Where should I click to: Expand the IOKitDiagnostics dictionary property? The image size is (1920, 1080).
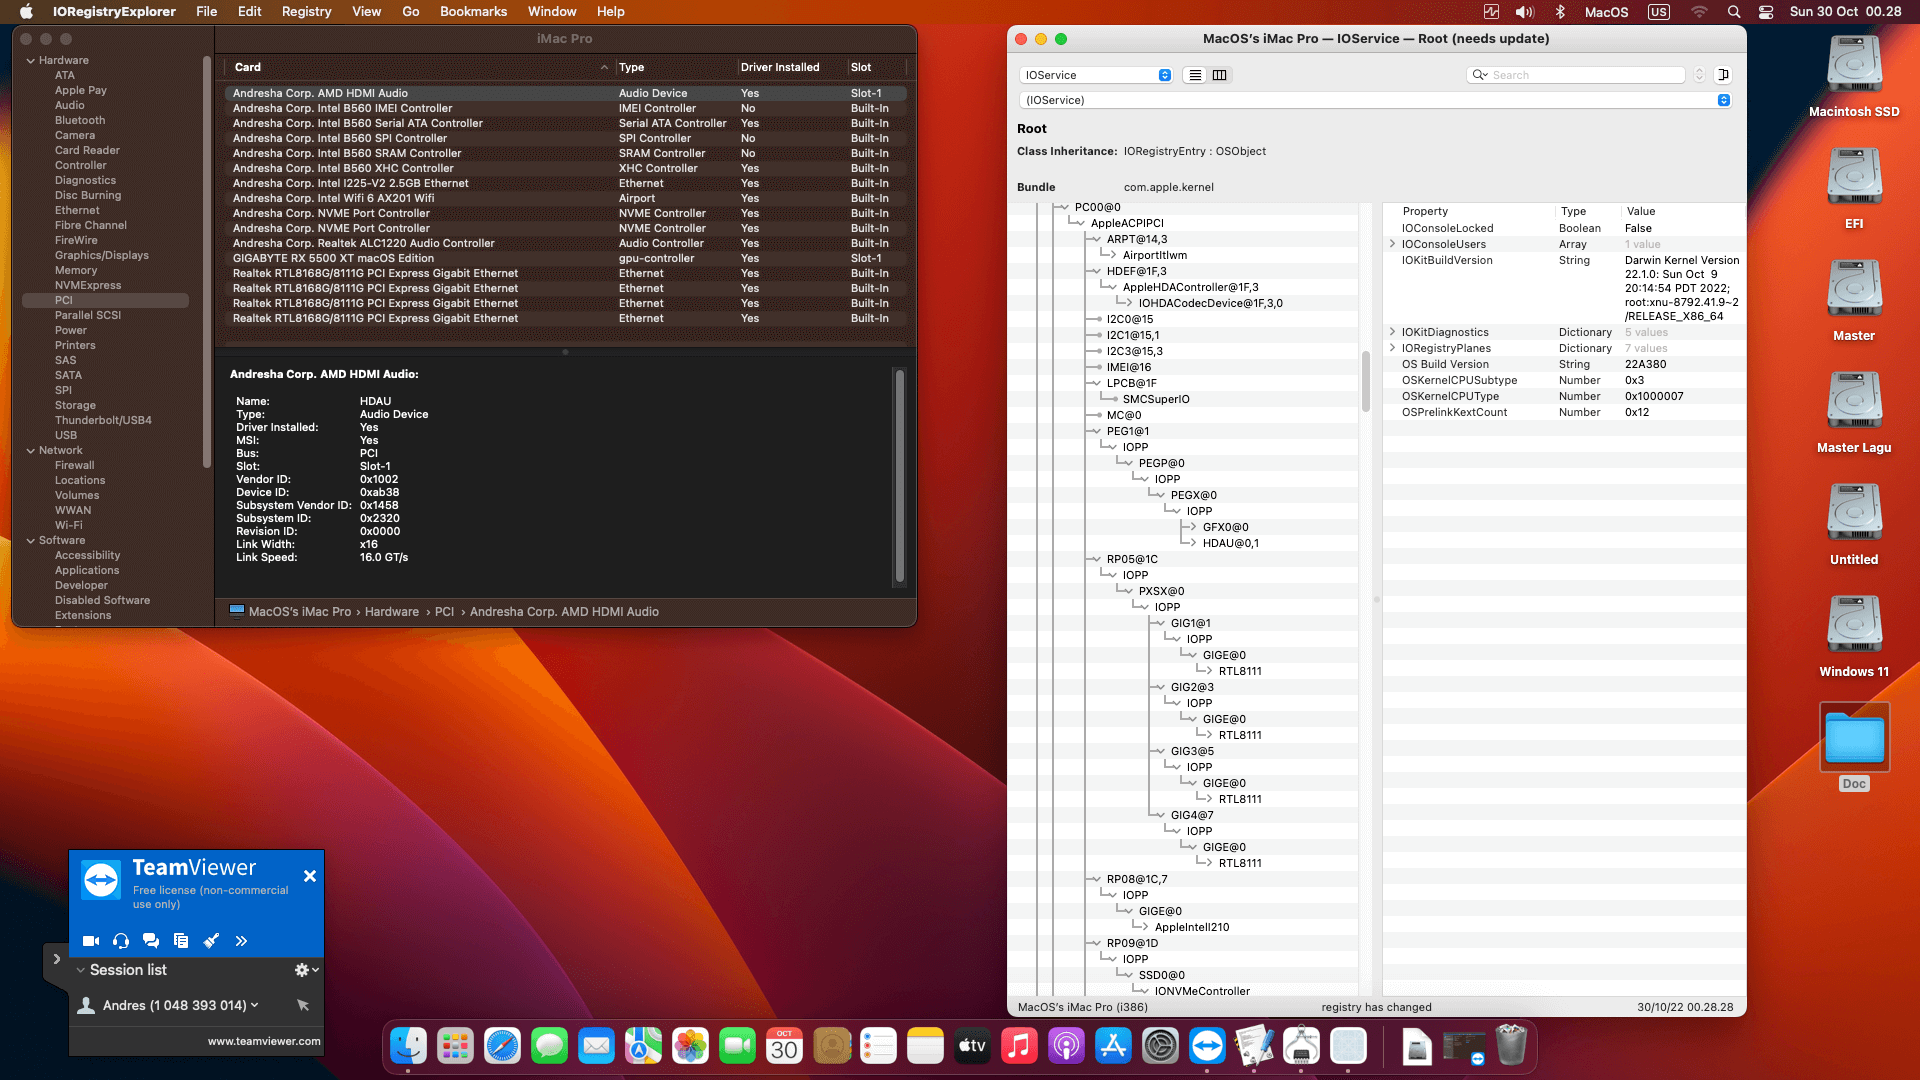1392,332
